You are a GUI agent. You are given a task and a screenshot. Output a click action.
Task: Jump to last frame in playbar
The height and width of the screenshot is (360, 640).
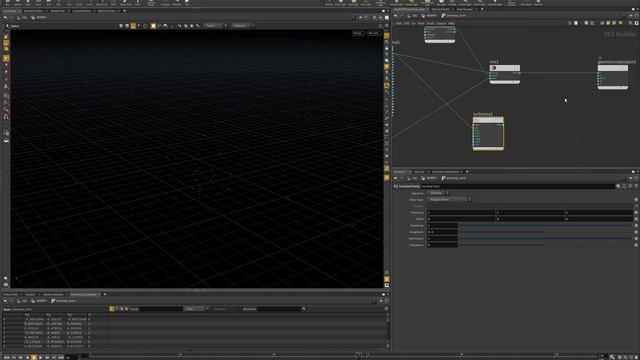click(x=61, y=357)
